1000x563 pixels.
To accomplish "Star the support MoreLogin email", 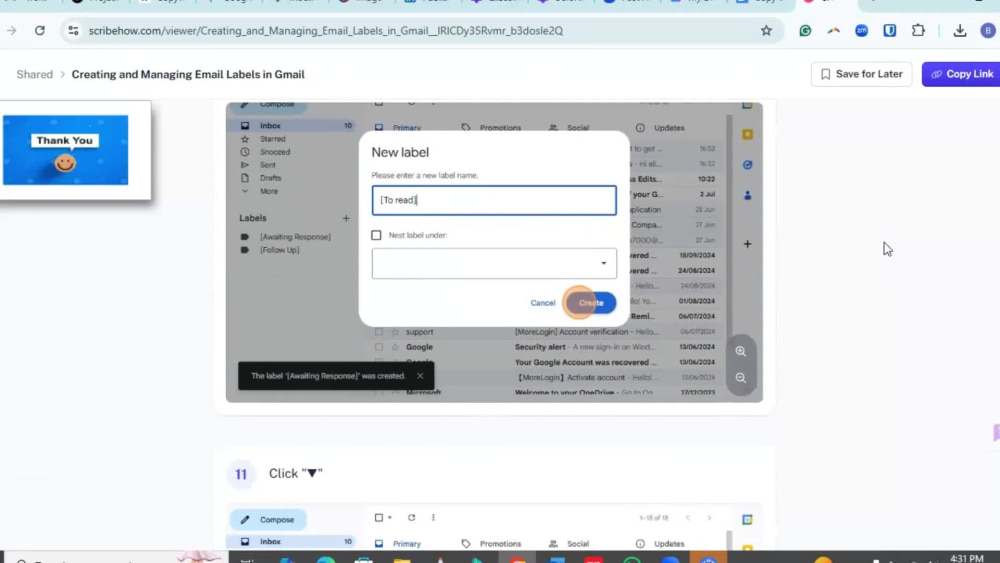I will tap(395, 332).
